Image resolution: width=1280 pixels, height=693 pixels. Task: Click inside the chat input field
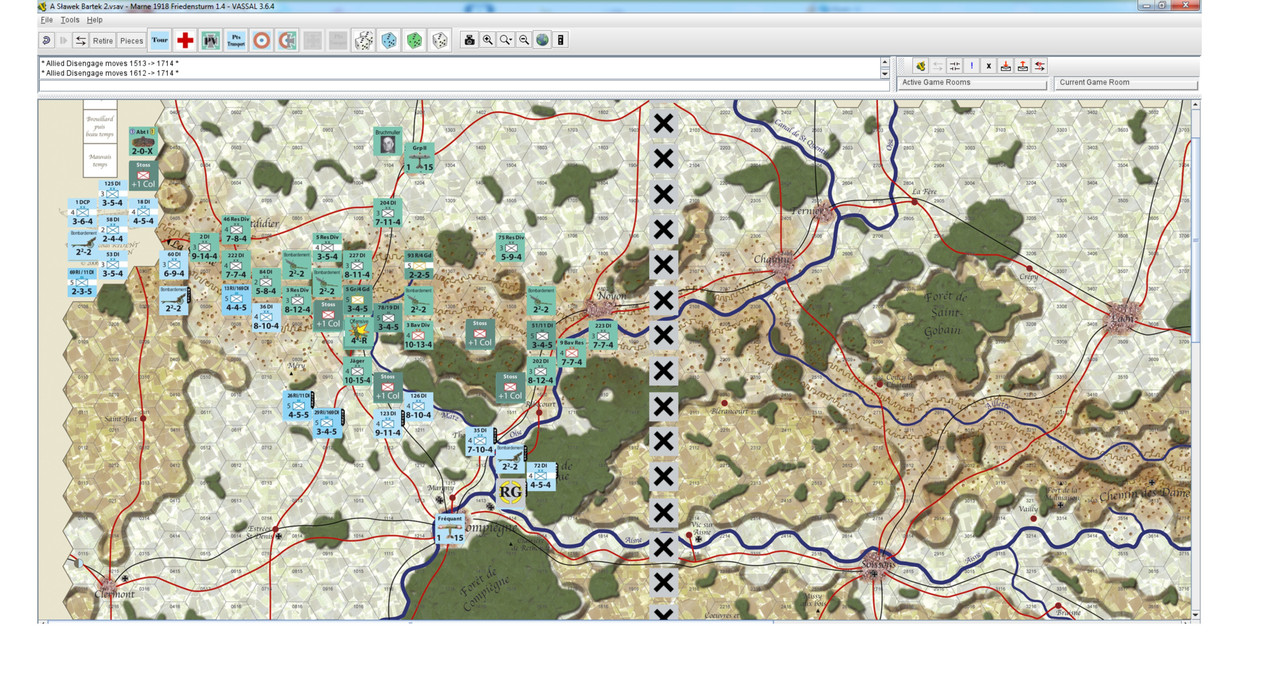click(464, 86)
